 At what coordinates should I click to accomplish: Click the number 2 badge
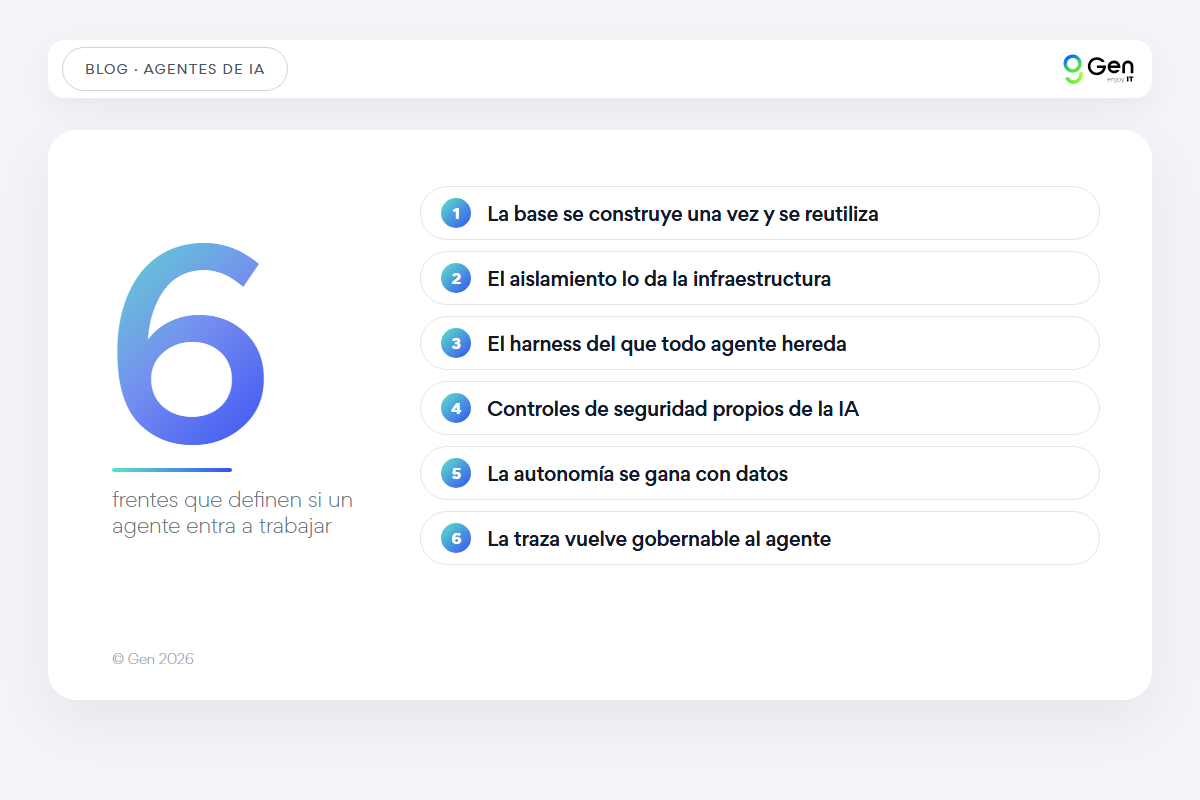456,278
